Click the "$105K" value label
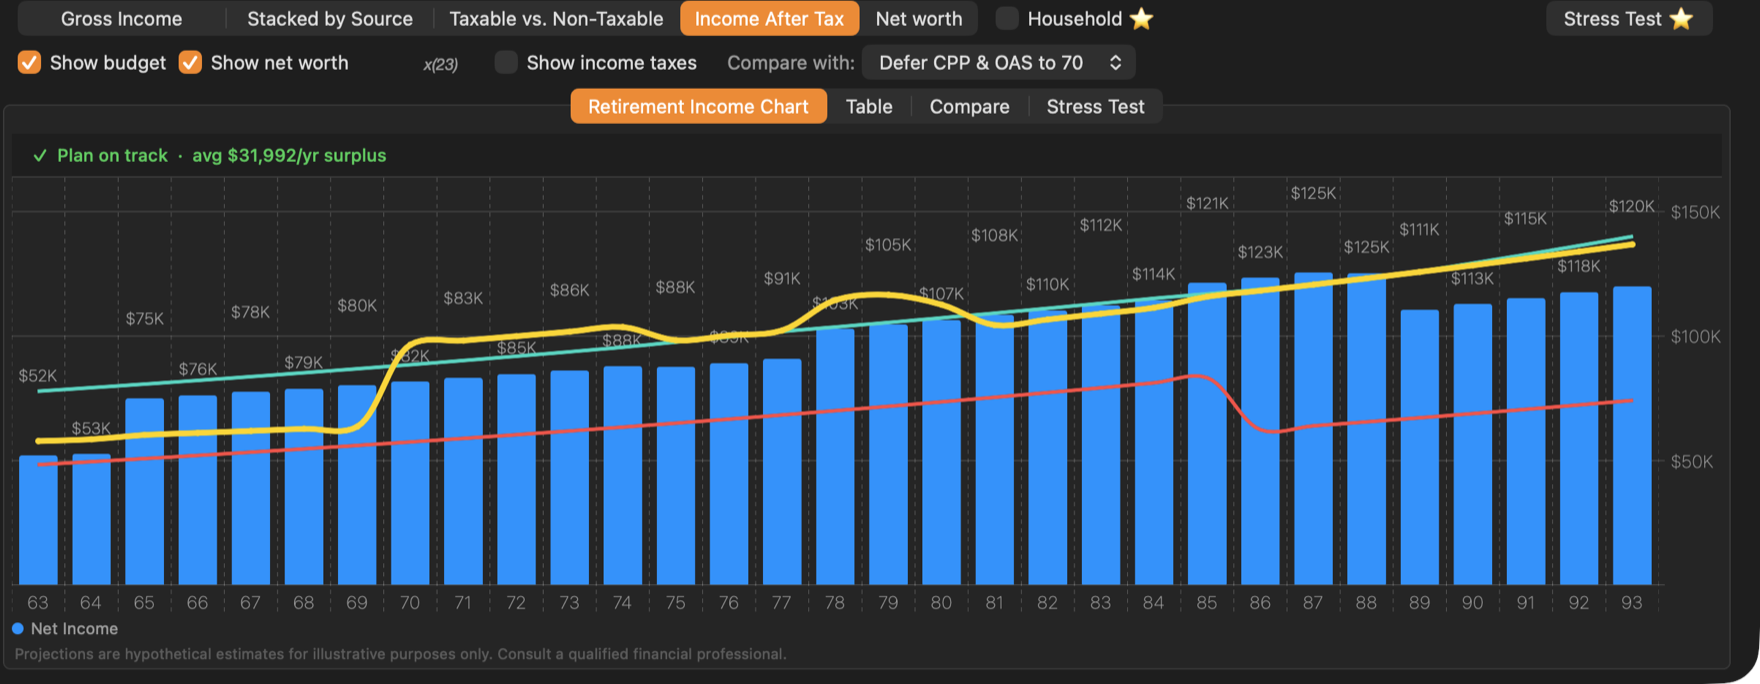The image size is (1760, 684). (x=888, y=245)
